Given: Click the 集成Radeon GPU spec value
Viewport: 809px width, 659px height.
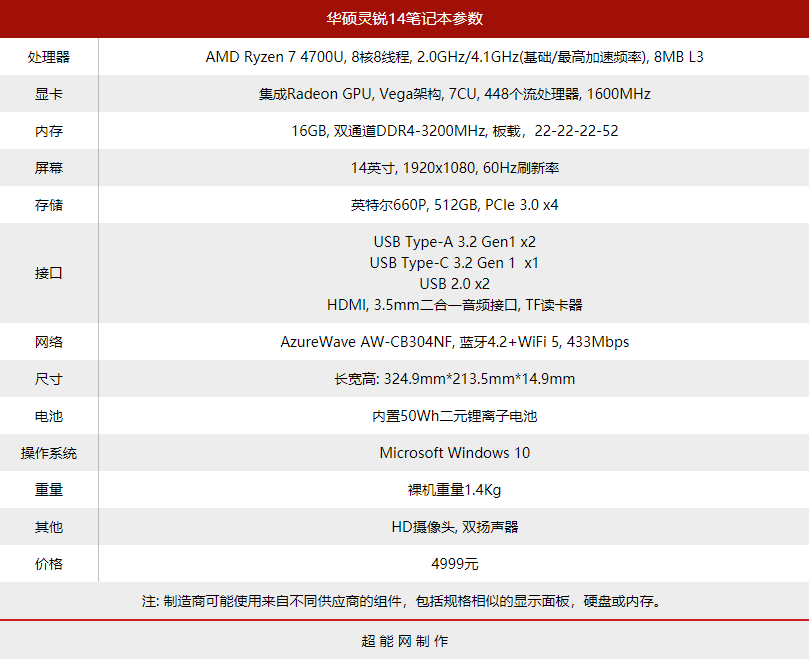Looking at the screenshot, I should [454, 94].
